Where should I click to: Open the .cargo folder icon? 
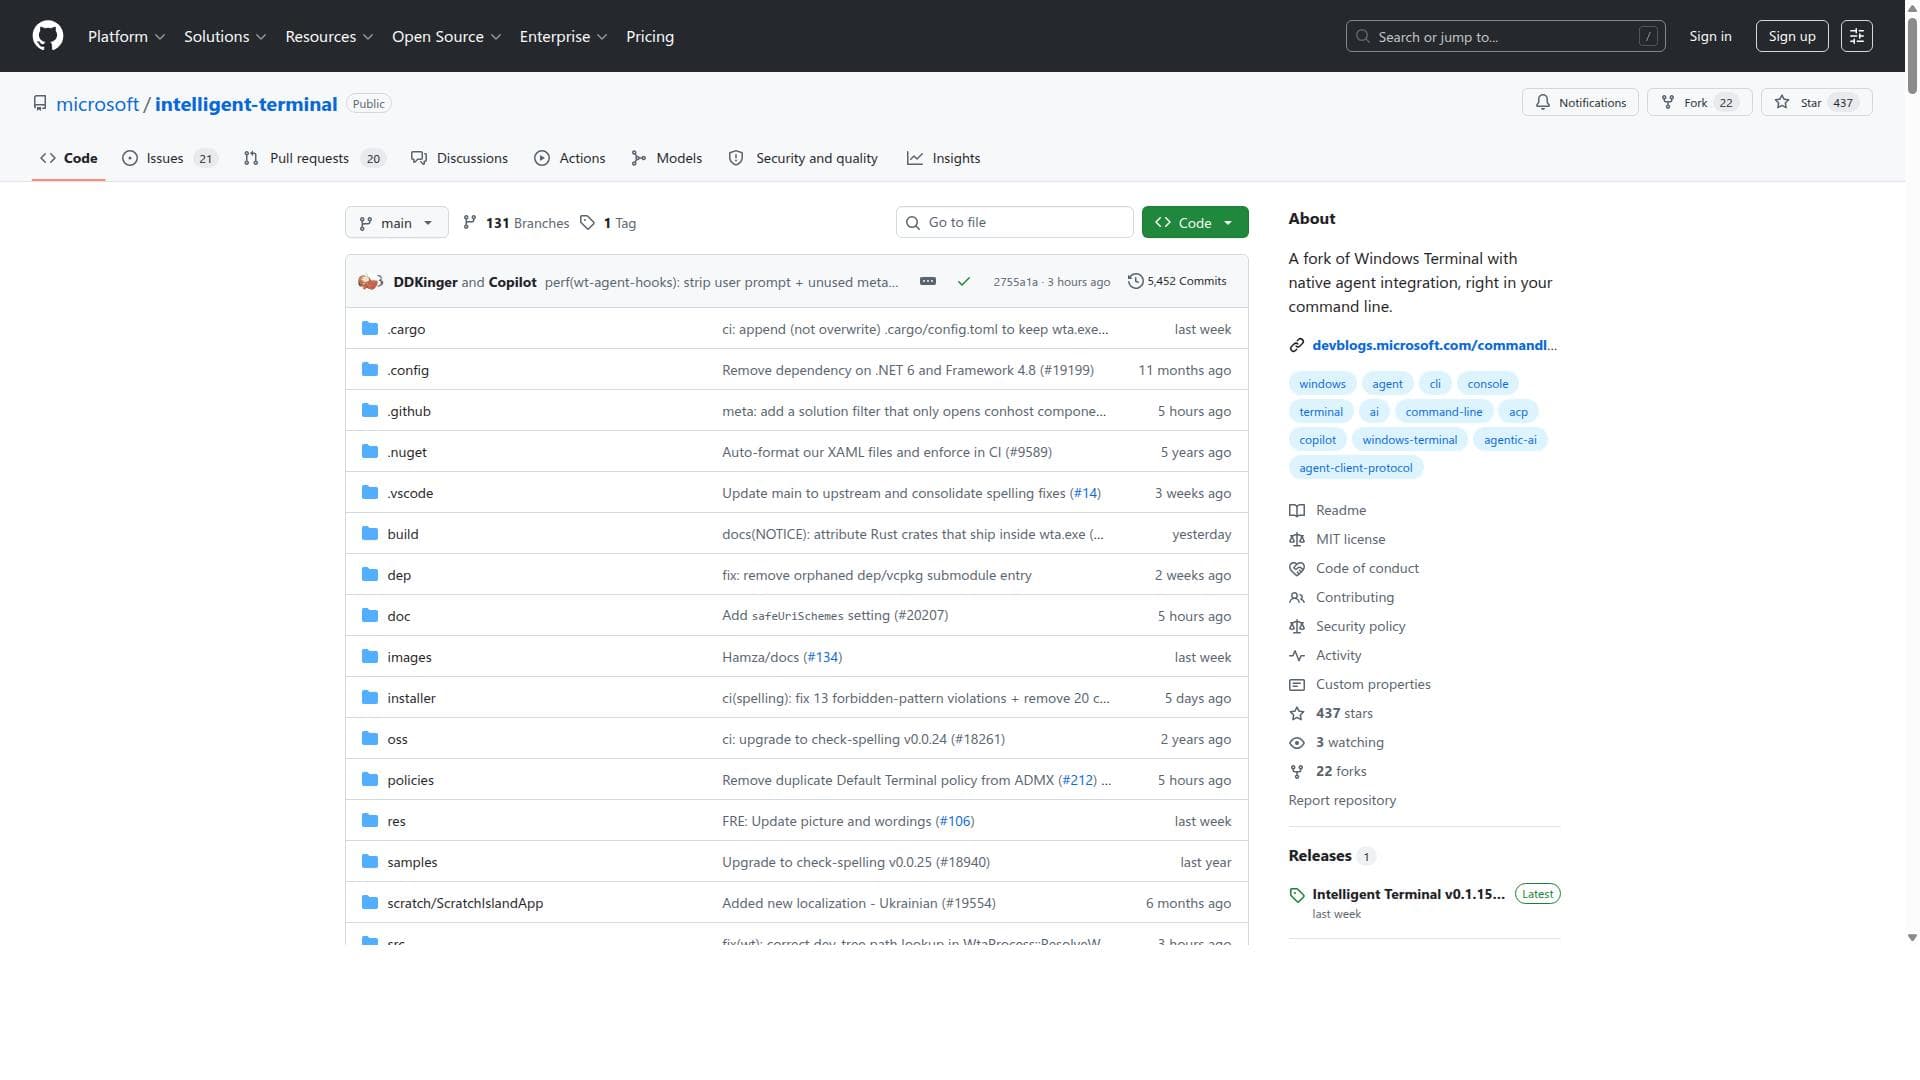[x=370, y=329]
